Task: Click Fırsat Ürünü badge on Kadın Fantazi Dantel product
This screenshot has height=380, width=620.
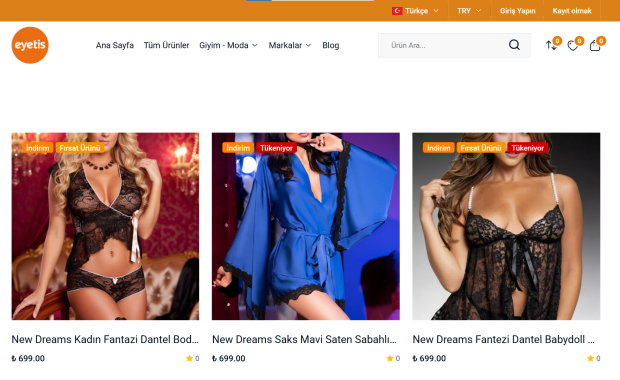Action: click(x=80, y=148)
